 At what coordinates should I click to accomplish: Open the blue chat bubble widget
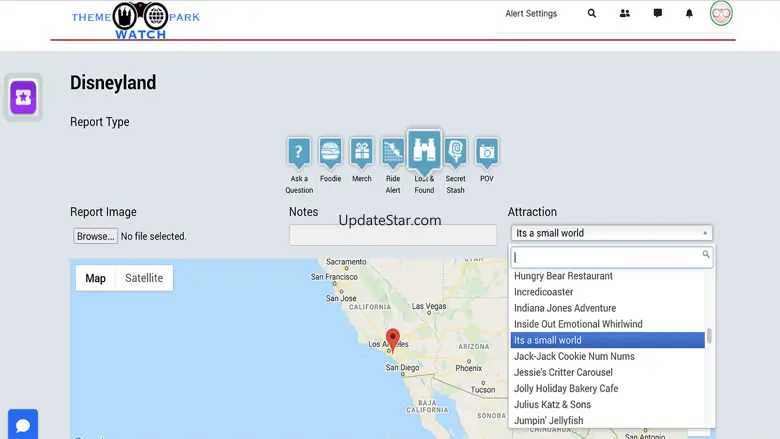(x=23, y=425)
